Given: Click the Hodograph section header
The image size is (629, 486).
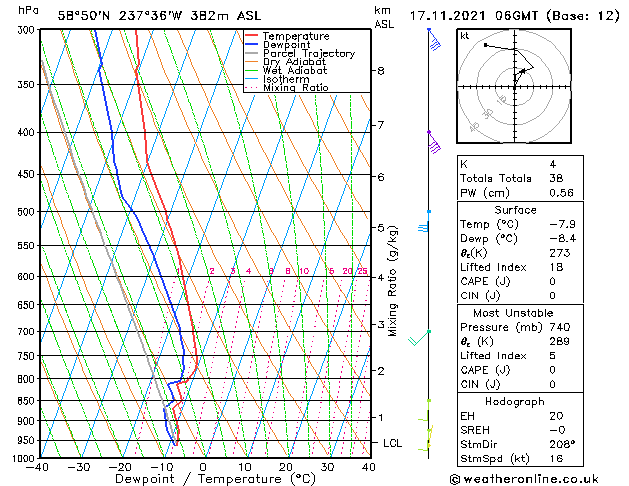Looking at the screenshot, I should click(515, 401).
